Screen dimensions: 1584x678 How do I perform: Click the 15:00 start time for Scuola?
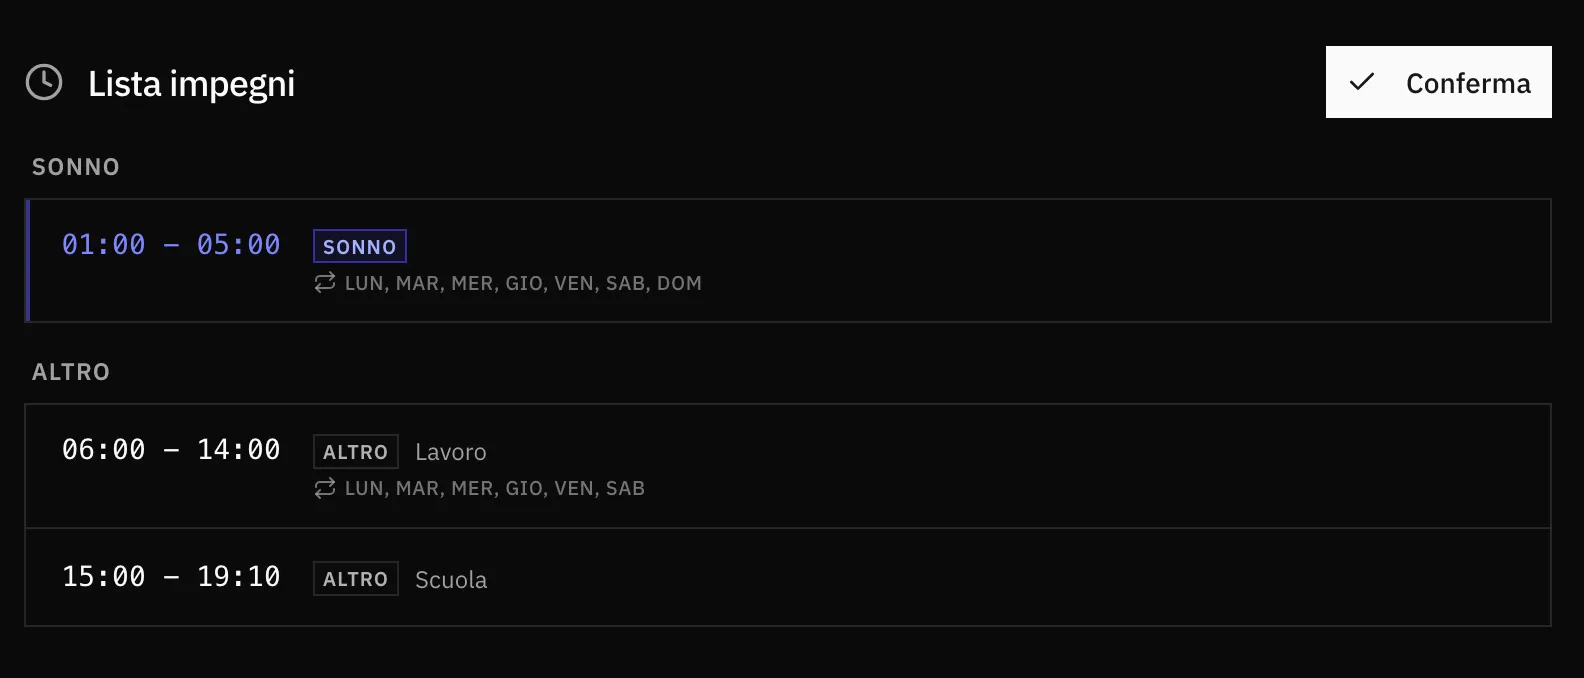[104, 577]
